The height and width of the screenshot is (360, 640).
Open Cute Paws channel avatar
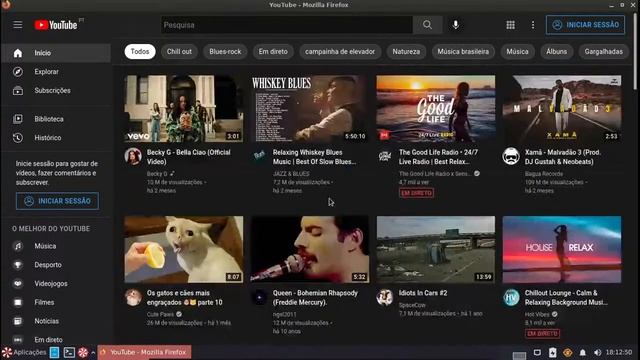point(133,298)
